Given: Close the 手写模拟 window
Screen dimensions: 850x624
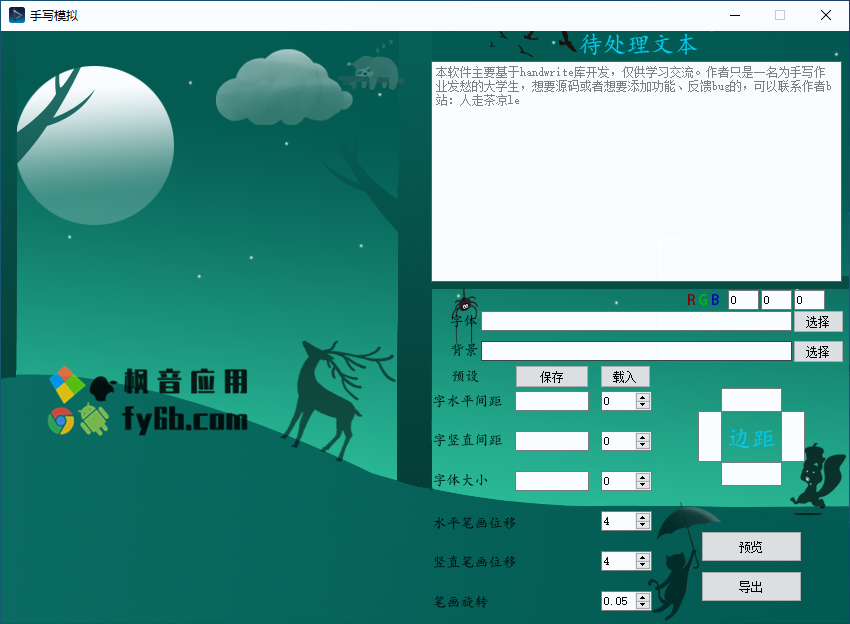Looking at the screenshot, I should [826, 15].
